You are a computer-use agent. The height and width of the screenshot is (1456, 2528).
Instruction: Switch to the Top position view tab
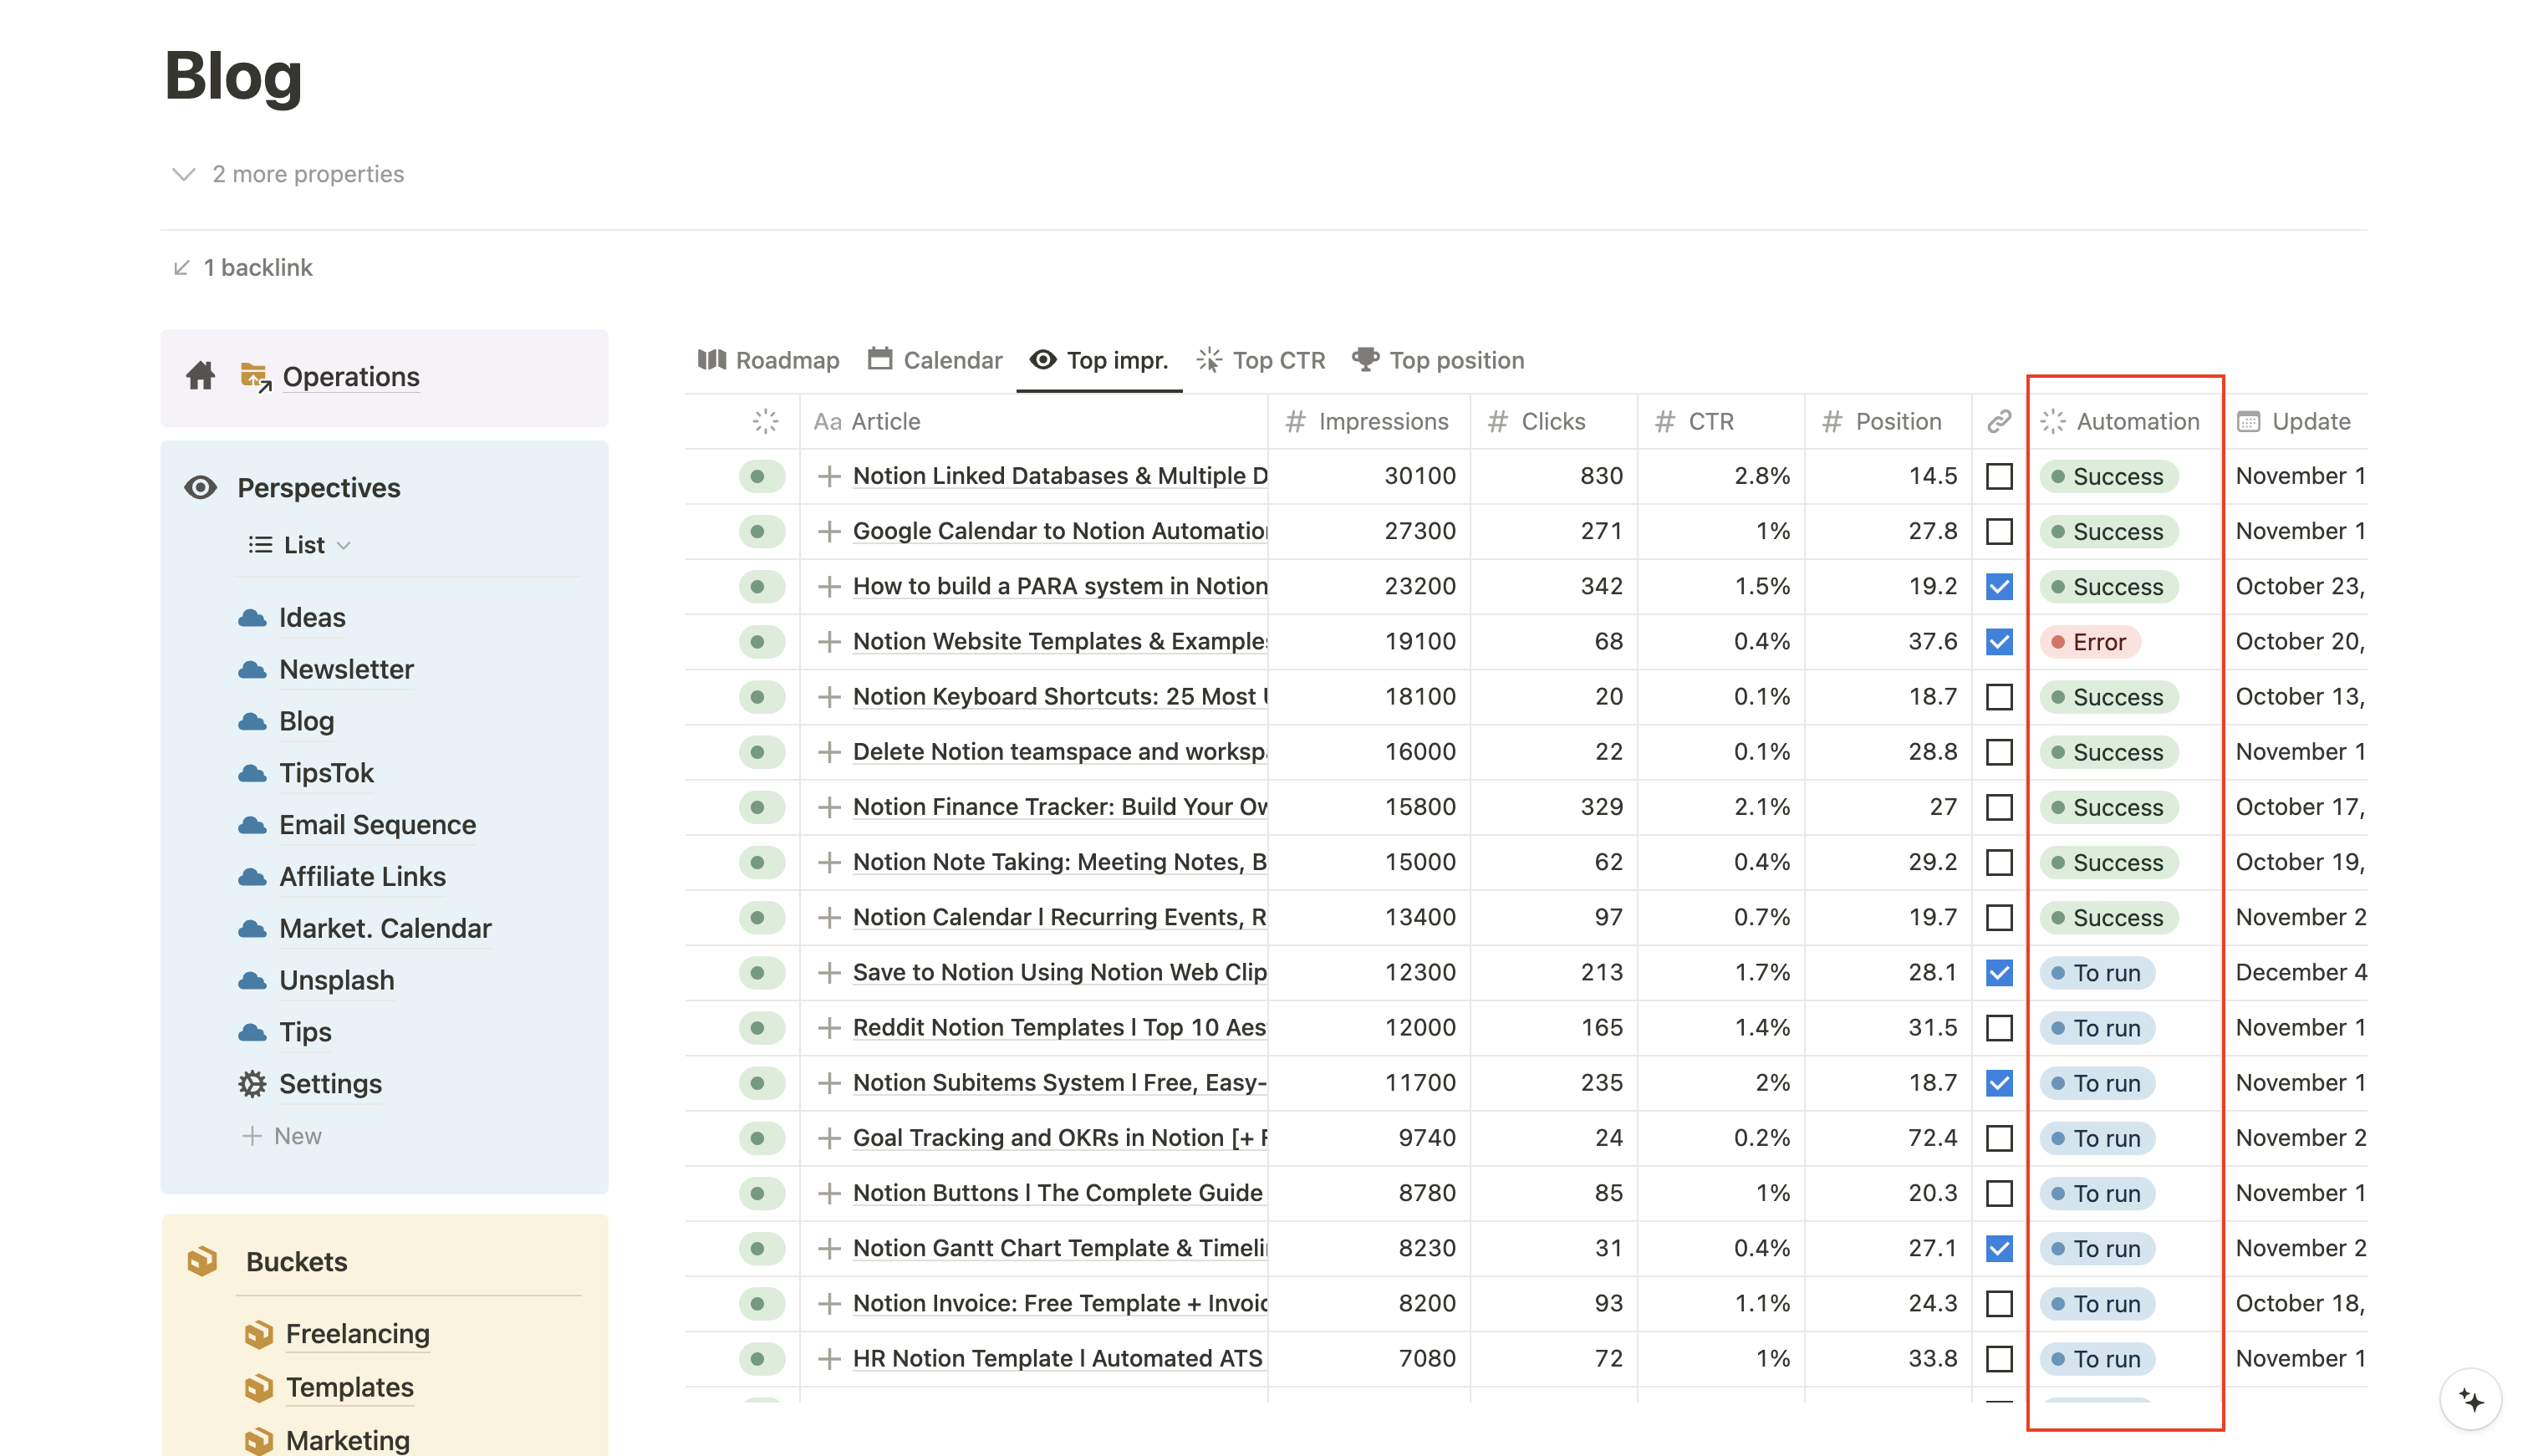click(x=1438, y=360)
